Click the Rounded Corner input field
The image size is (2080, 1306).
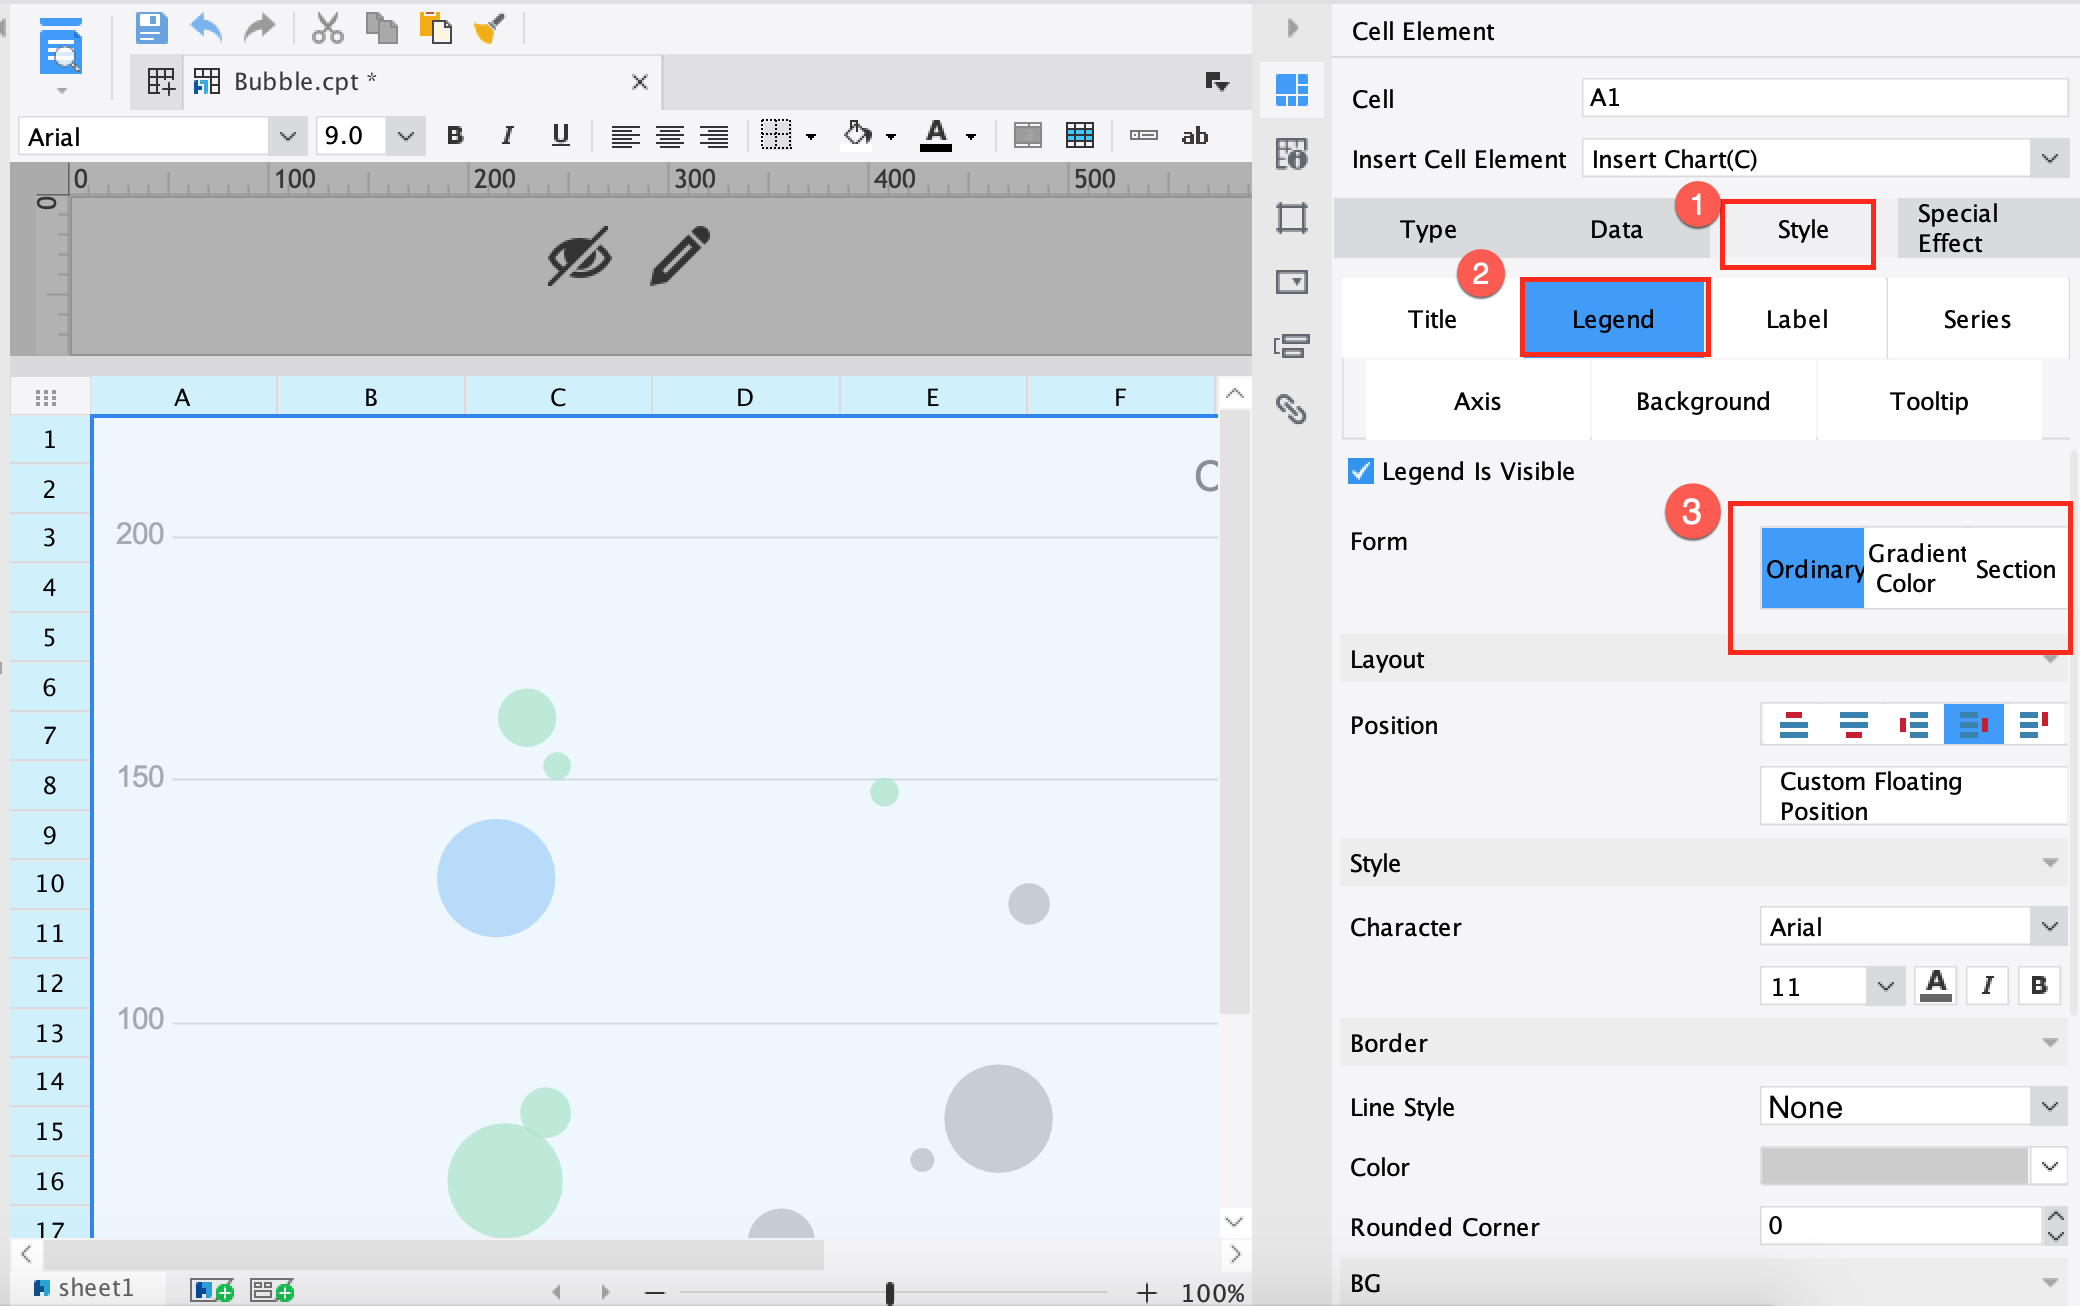click(1898, 1225)
